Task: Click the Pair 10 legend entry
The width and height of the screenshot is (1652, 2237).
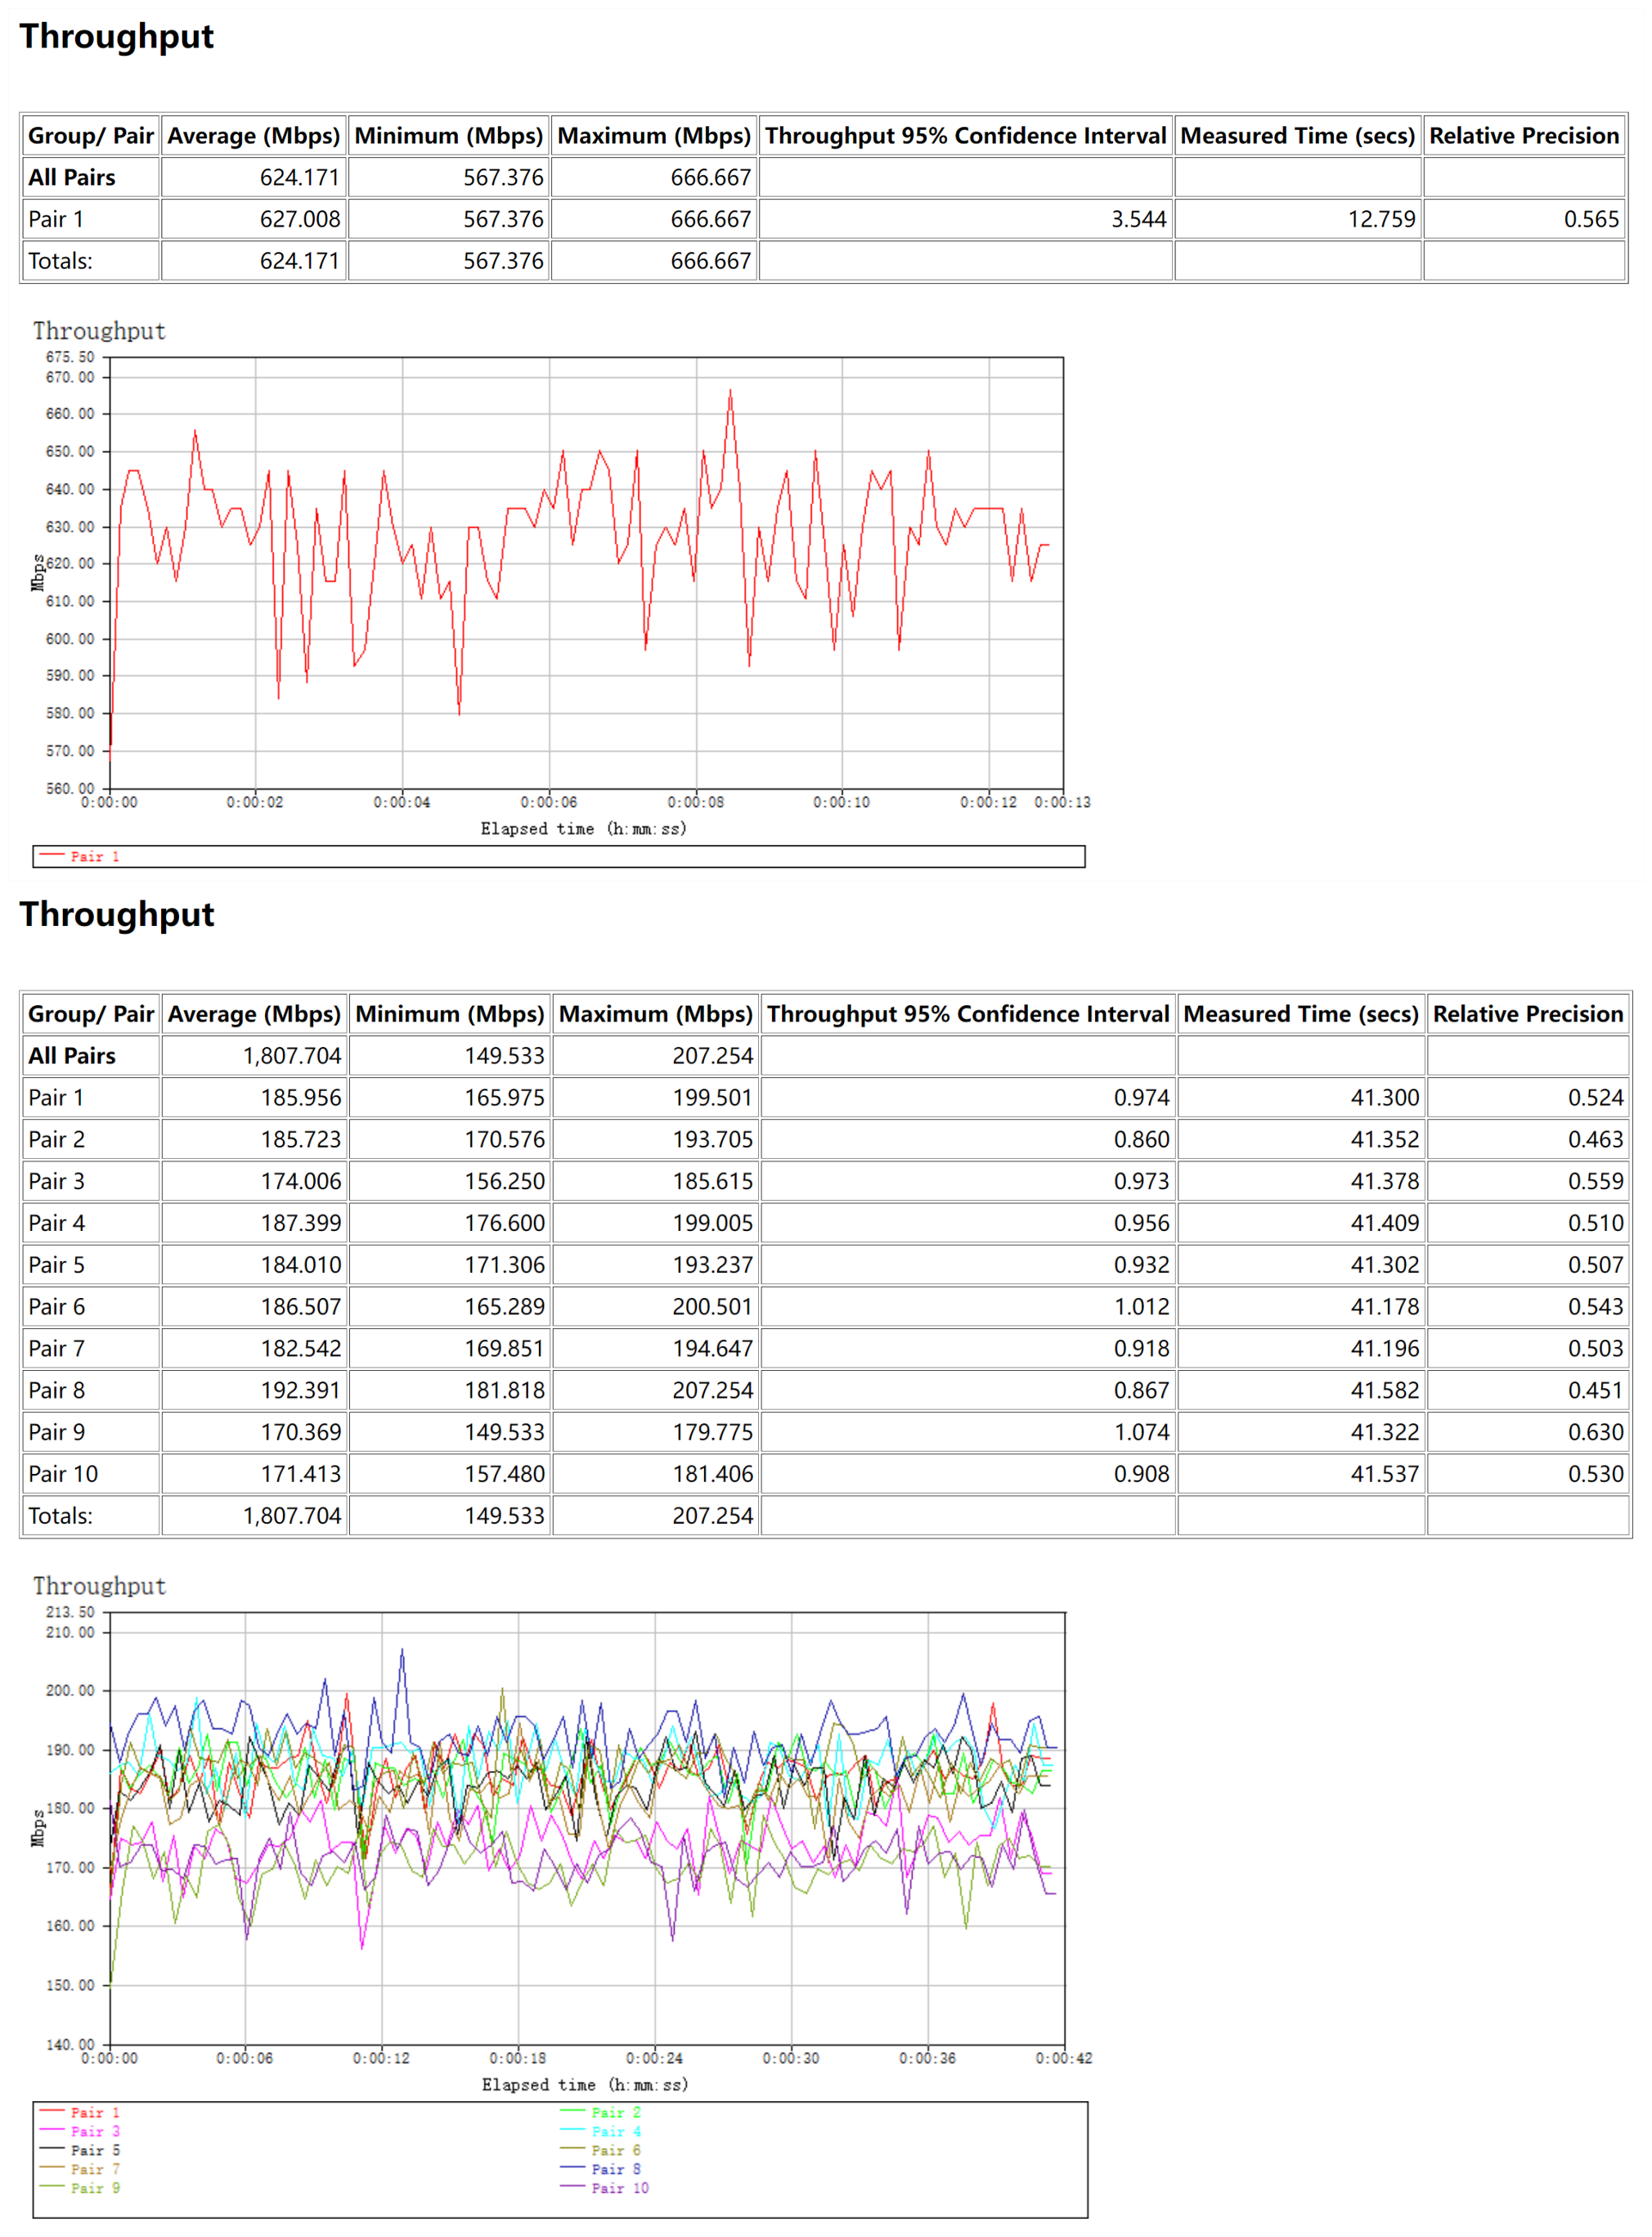Action: (619, 2188)
